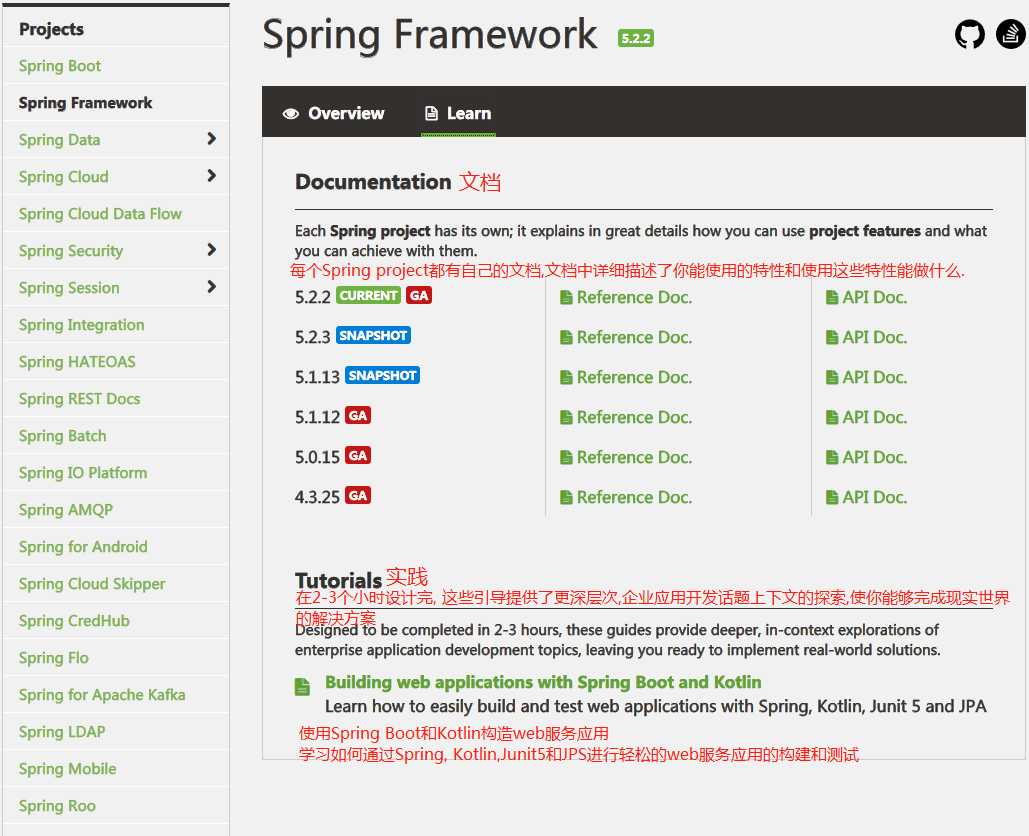Click the Tutorials section heading
Image resolution: width=1029 pixels, height=836 pixels.
pos(338,581)
